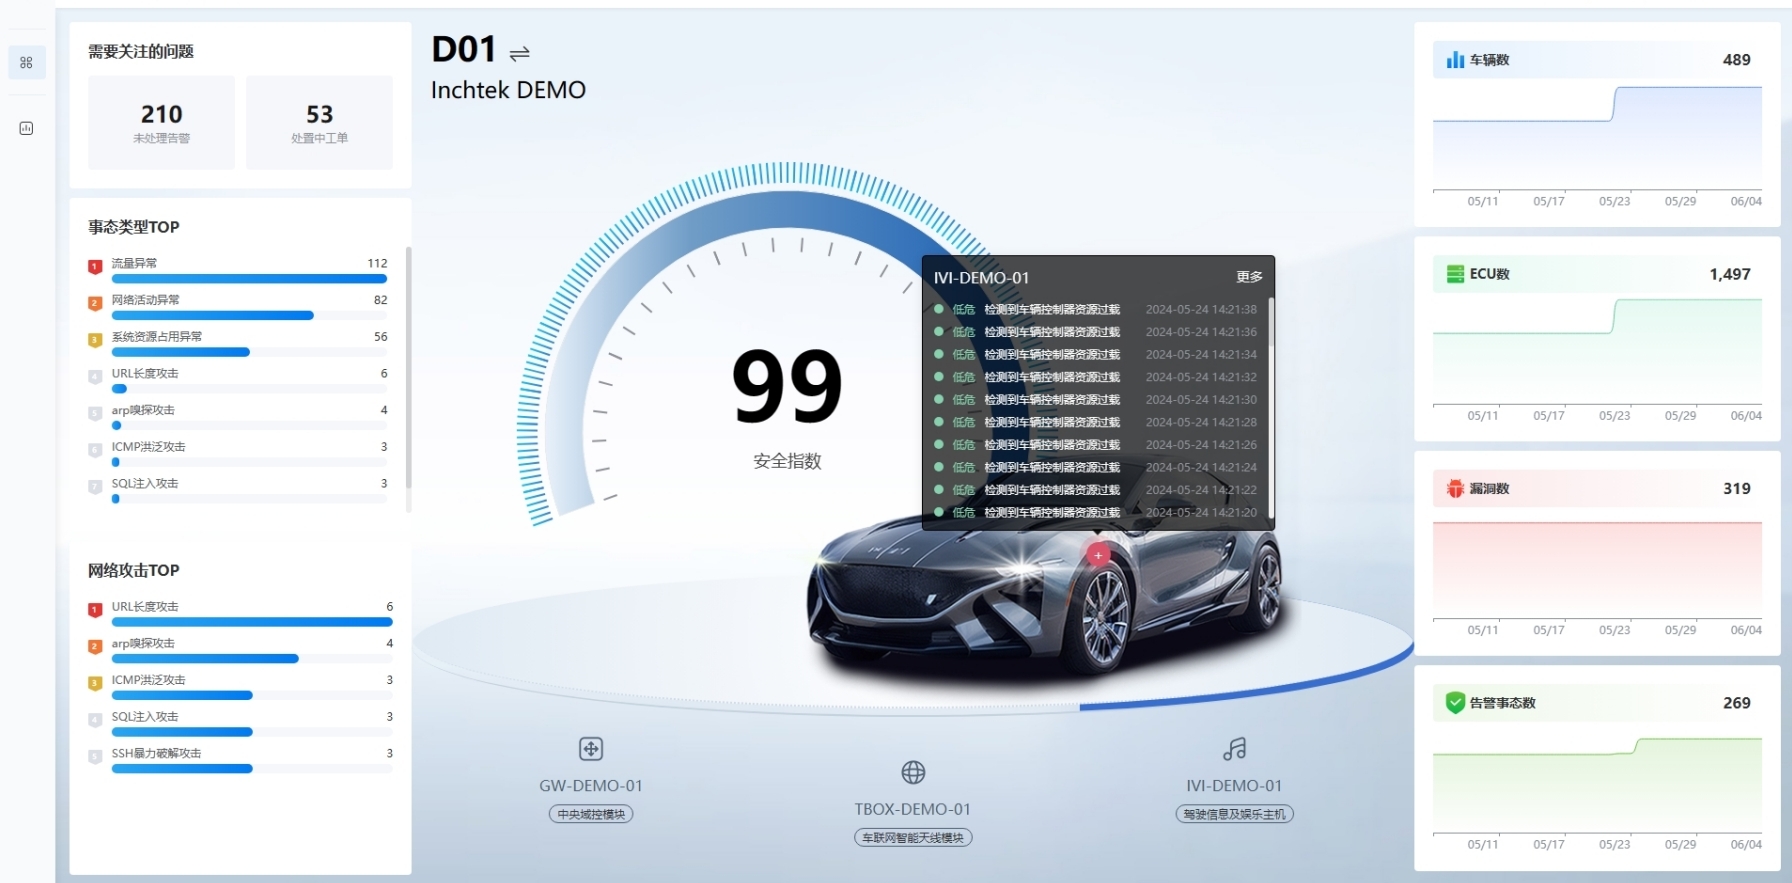Click the 中央域控模块 tag under GW-DEMO-01
Image resolution: width=1792 pixels, height=883 pixels.
coord(591,814)
